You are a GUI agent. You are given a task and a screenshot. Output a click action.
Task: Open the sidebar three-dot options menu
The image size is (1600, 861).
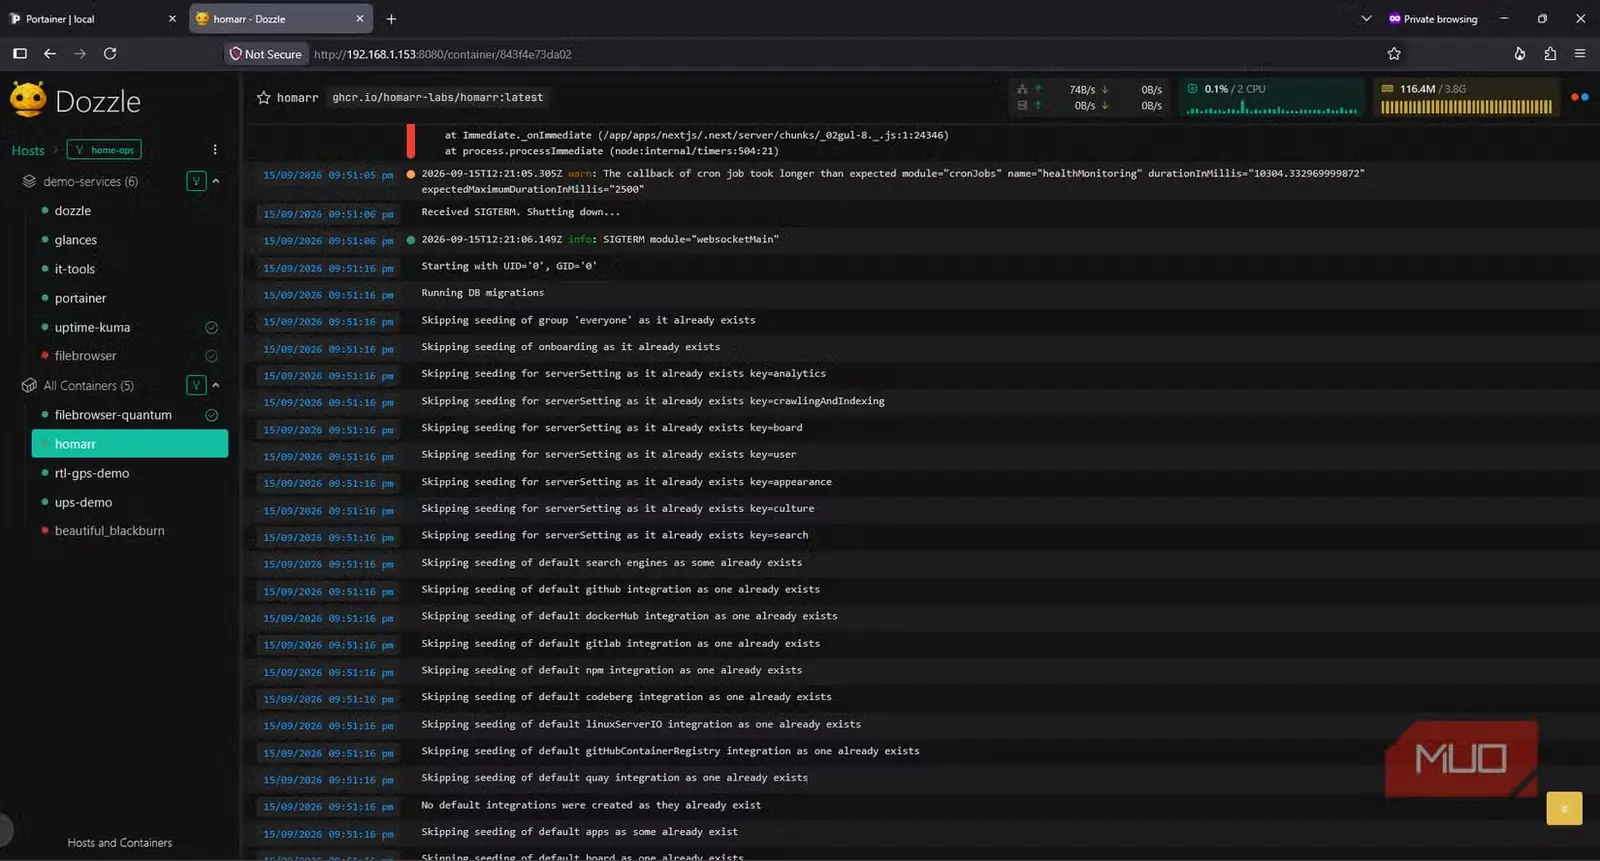pyautogui.click(x=215, y=149)
